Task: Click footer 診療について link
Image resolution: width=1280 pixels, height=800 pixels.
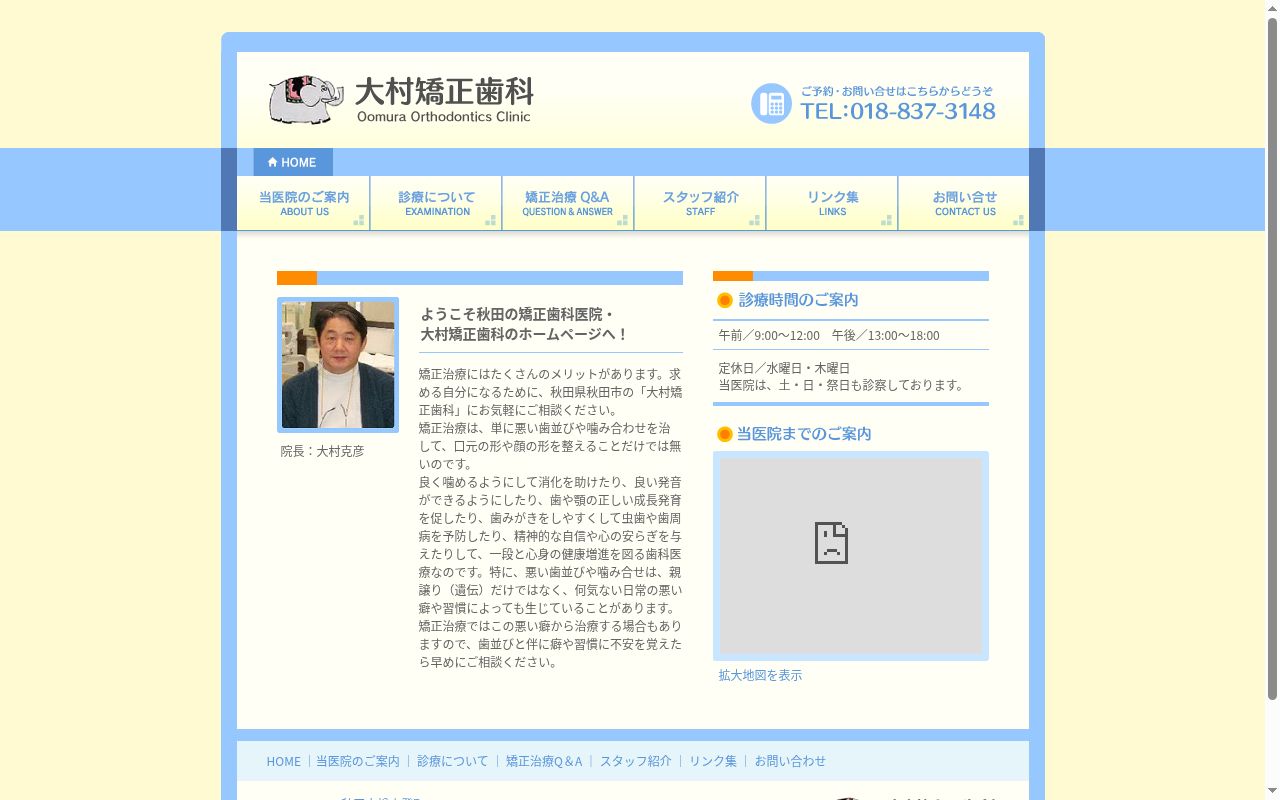Action: (x=453, y=761)
